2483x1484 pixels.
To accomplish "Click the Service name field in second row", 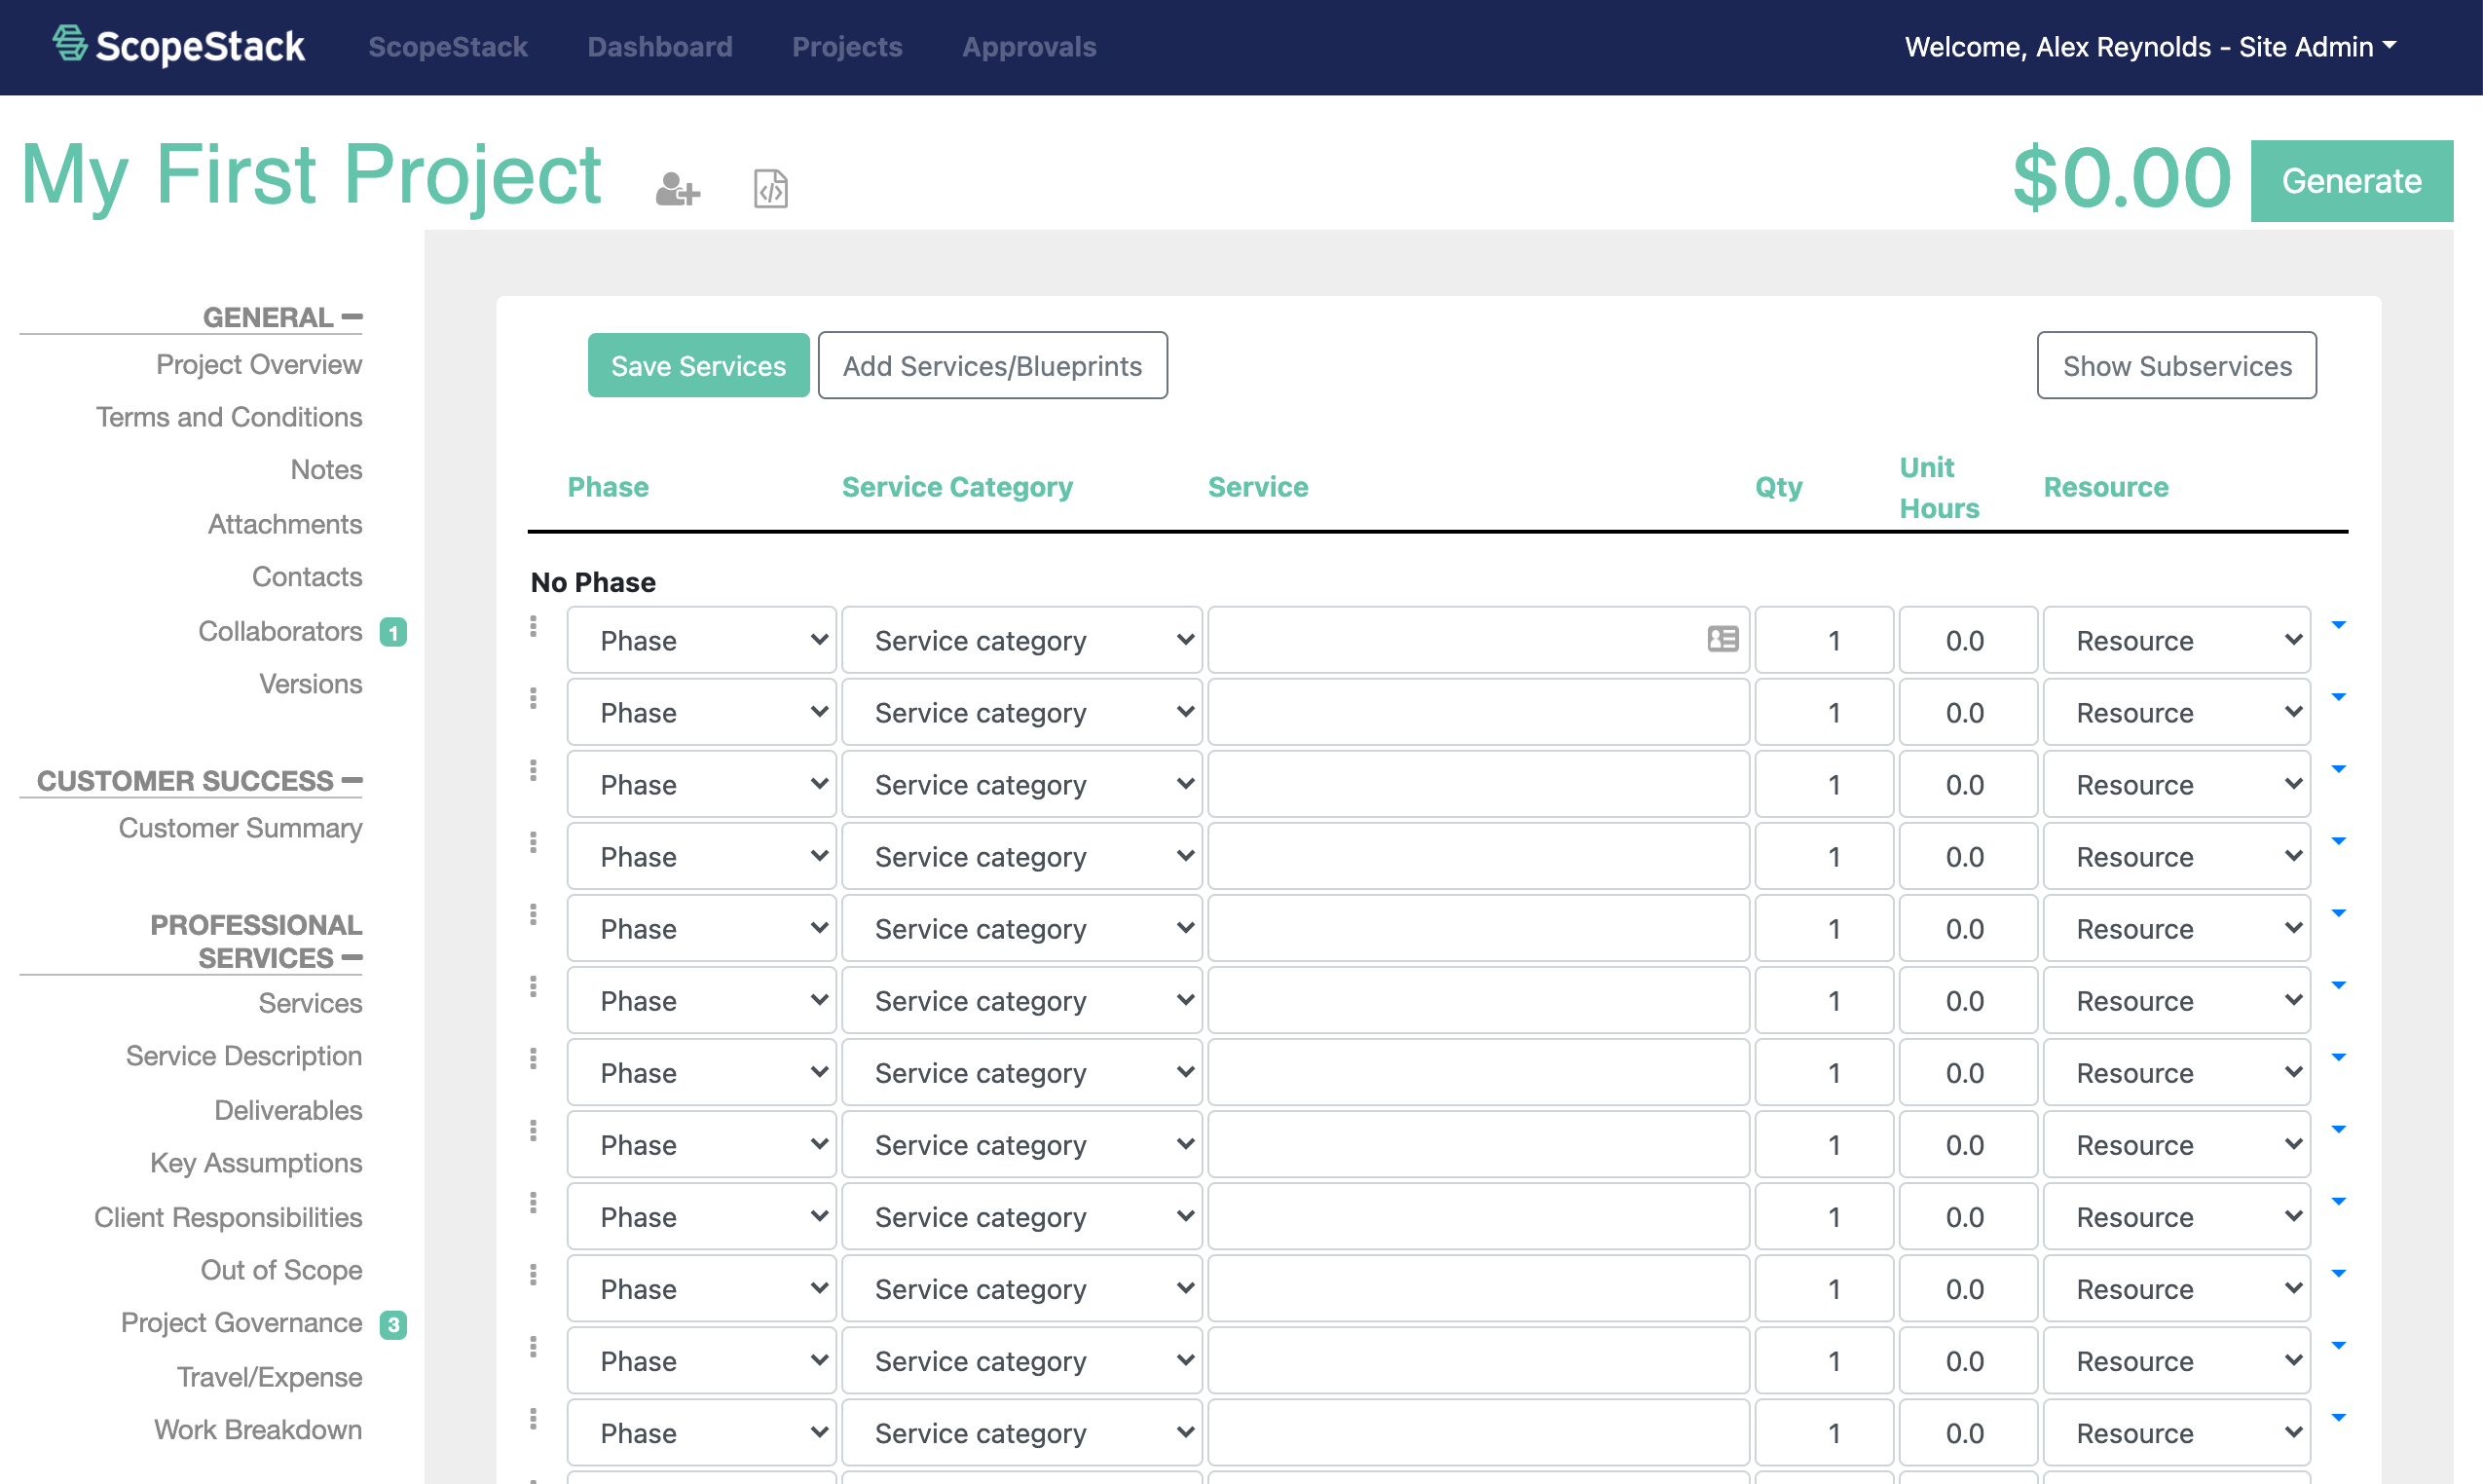I will [1478, 712].
